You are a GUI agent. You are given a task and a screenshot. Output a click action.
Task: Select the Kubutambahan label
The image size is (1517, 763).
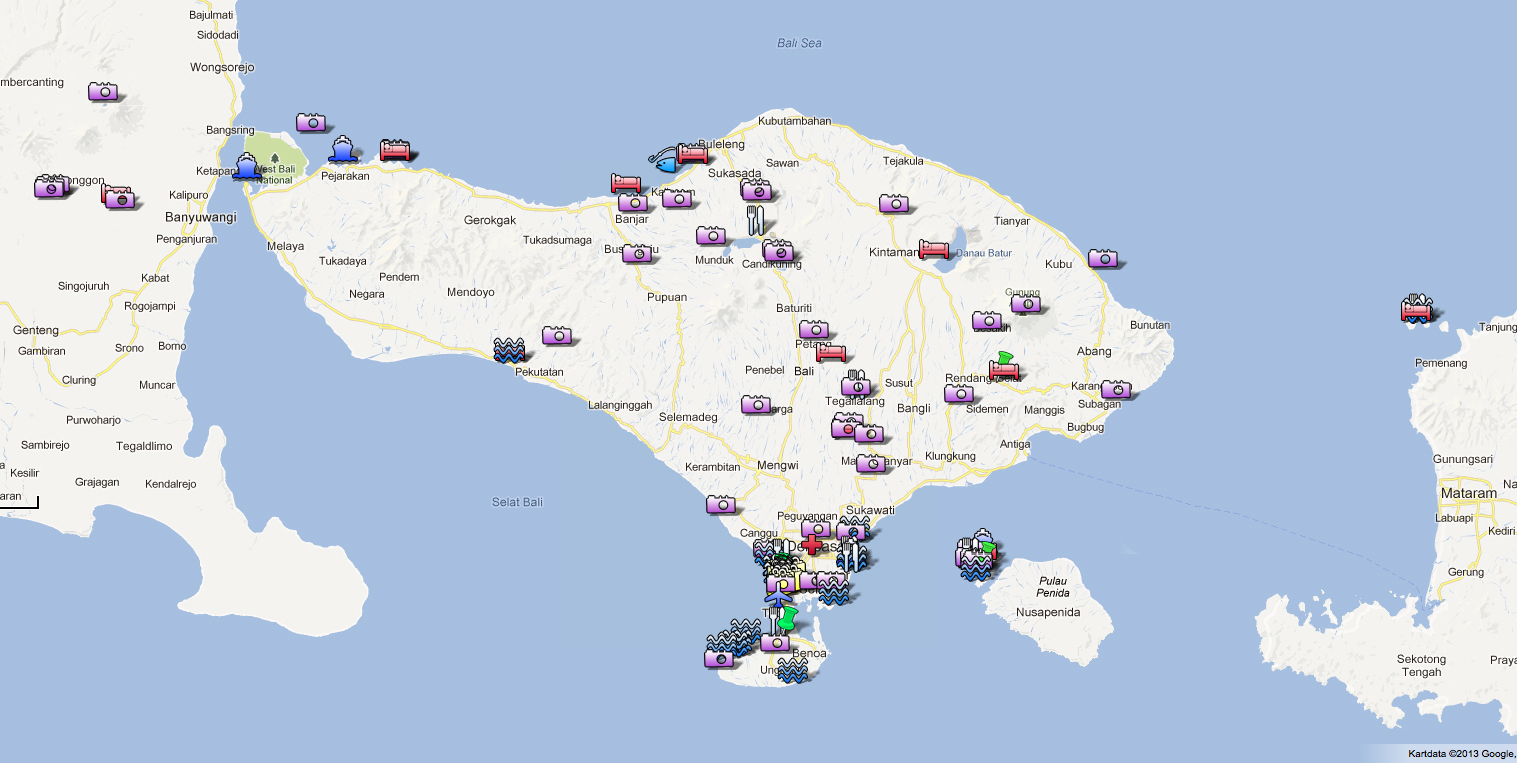click(794, 121)
